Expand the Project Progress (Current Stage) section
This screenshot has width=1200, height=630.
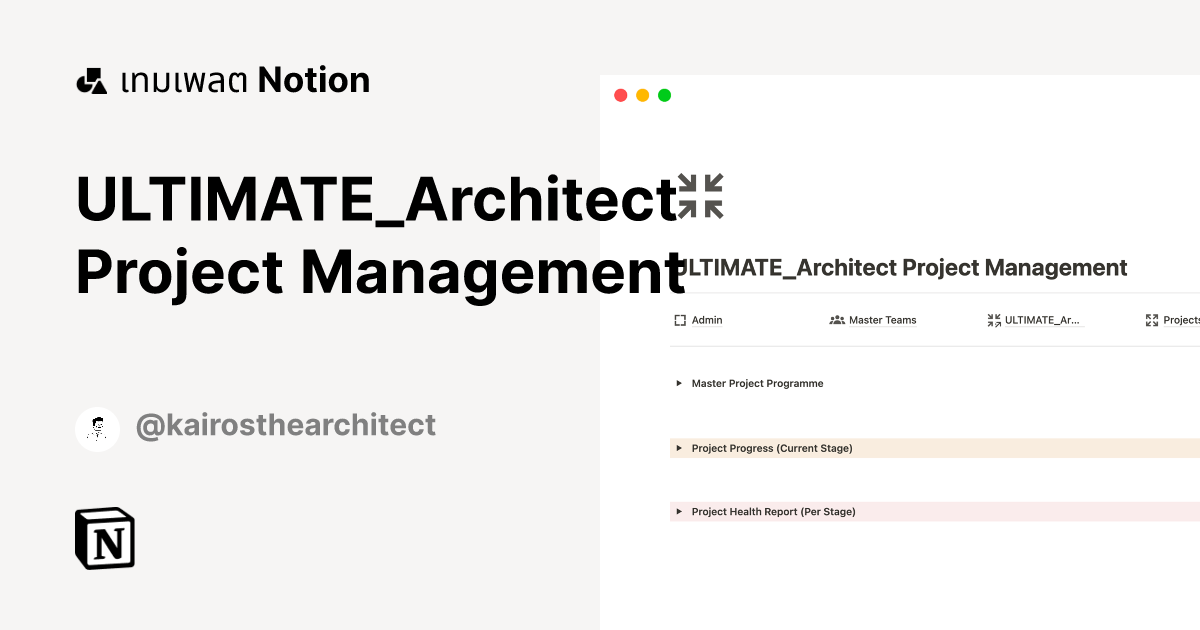pyautogui.click(x=680, y=448)
